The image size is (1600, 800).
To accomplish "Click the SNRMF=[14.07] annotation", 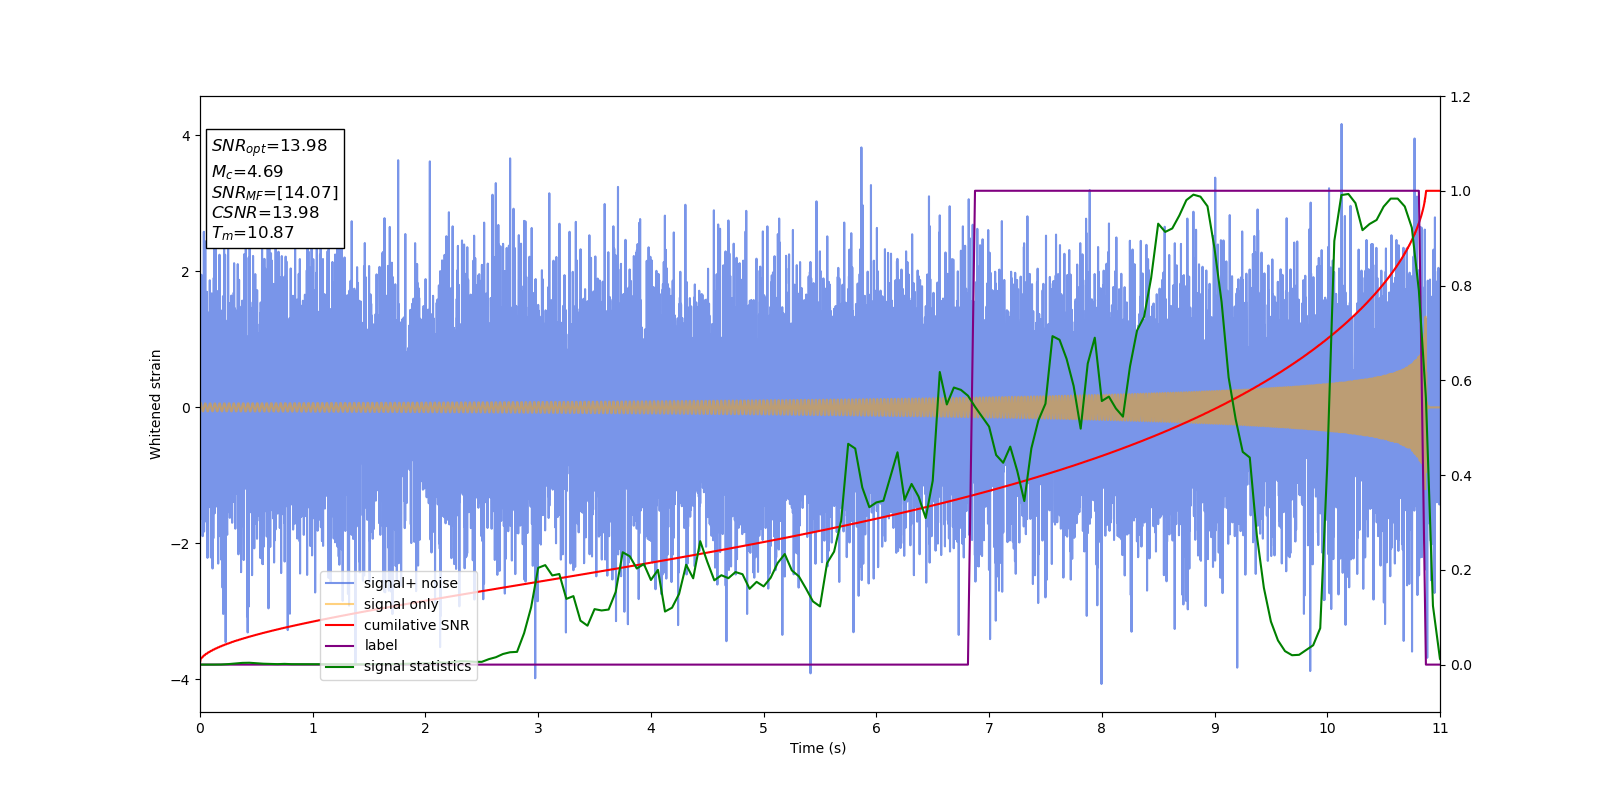I will pos(275,192).
